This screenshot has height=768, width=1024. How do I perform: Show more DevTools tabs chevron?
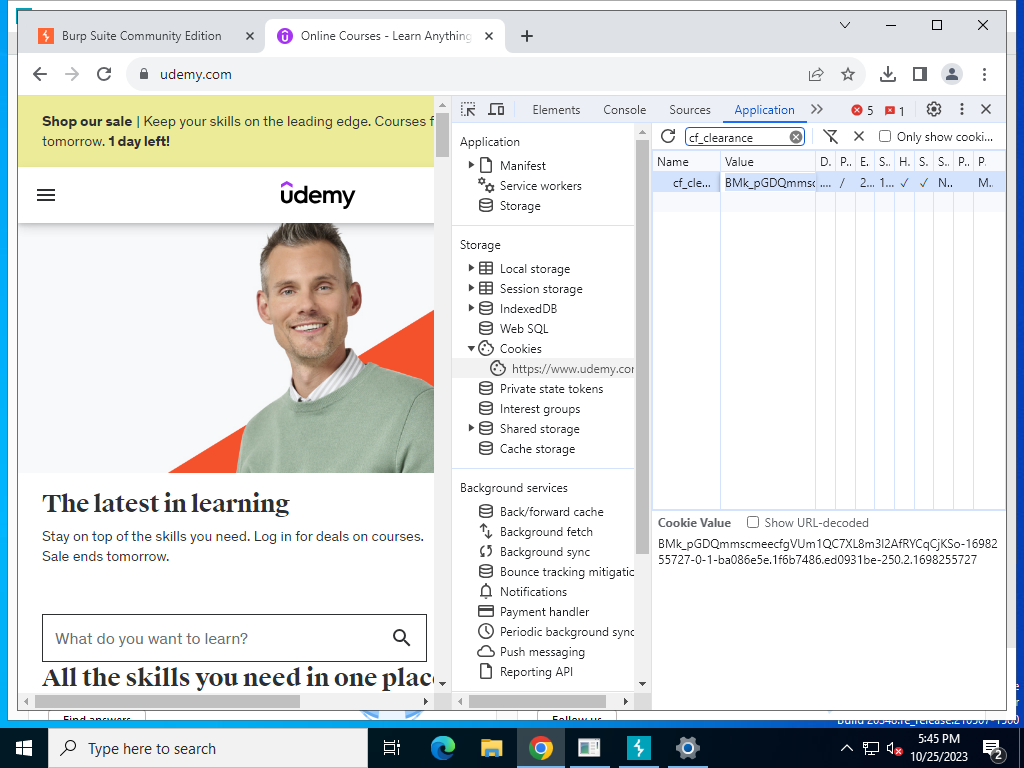(x=816, y=109)
